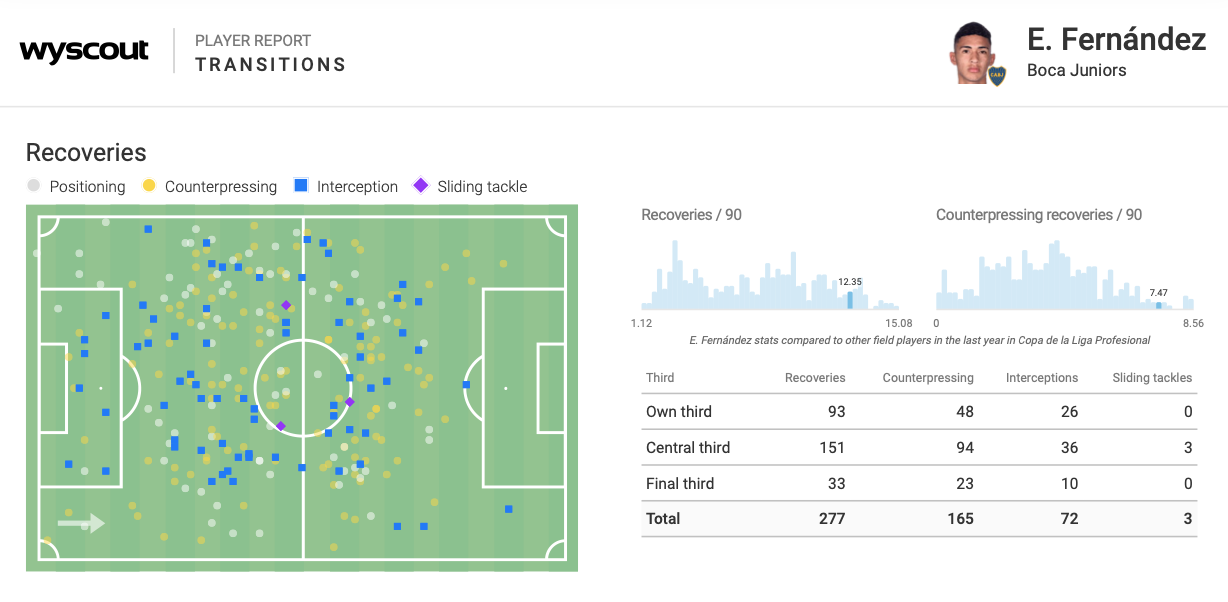Click the Boca Juniors club badge
The height and width of the screenshot is (602, 1228).
(997, 75)
